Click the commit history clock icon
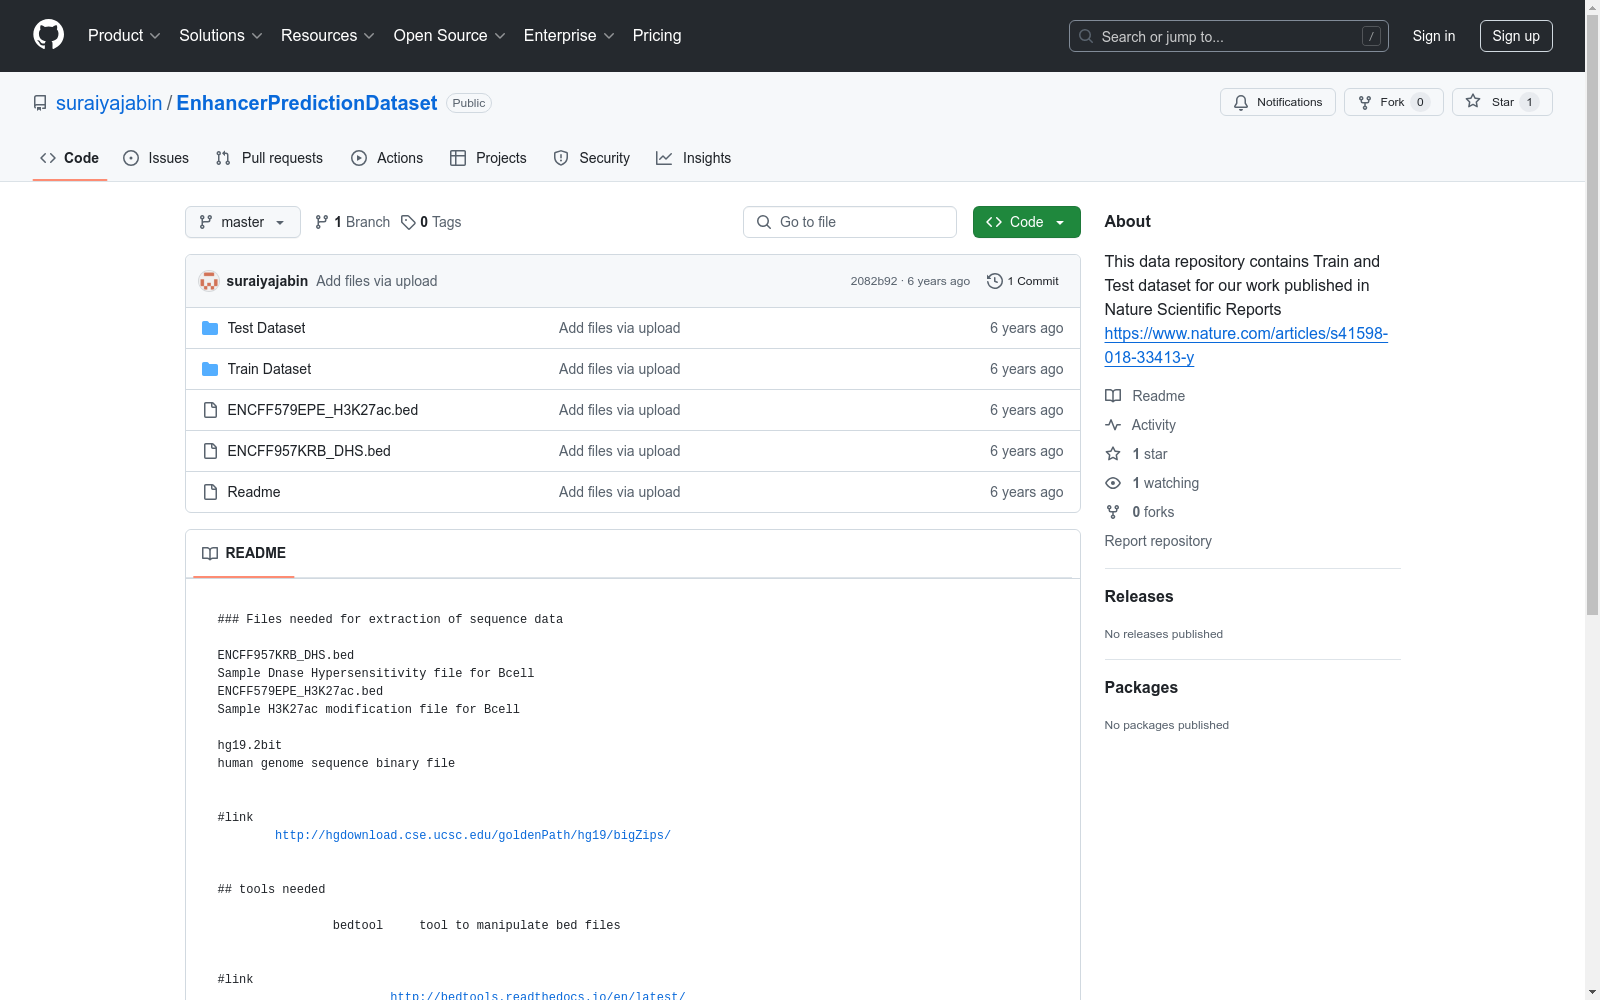 pos(994,281)
